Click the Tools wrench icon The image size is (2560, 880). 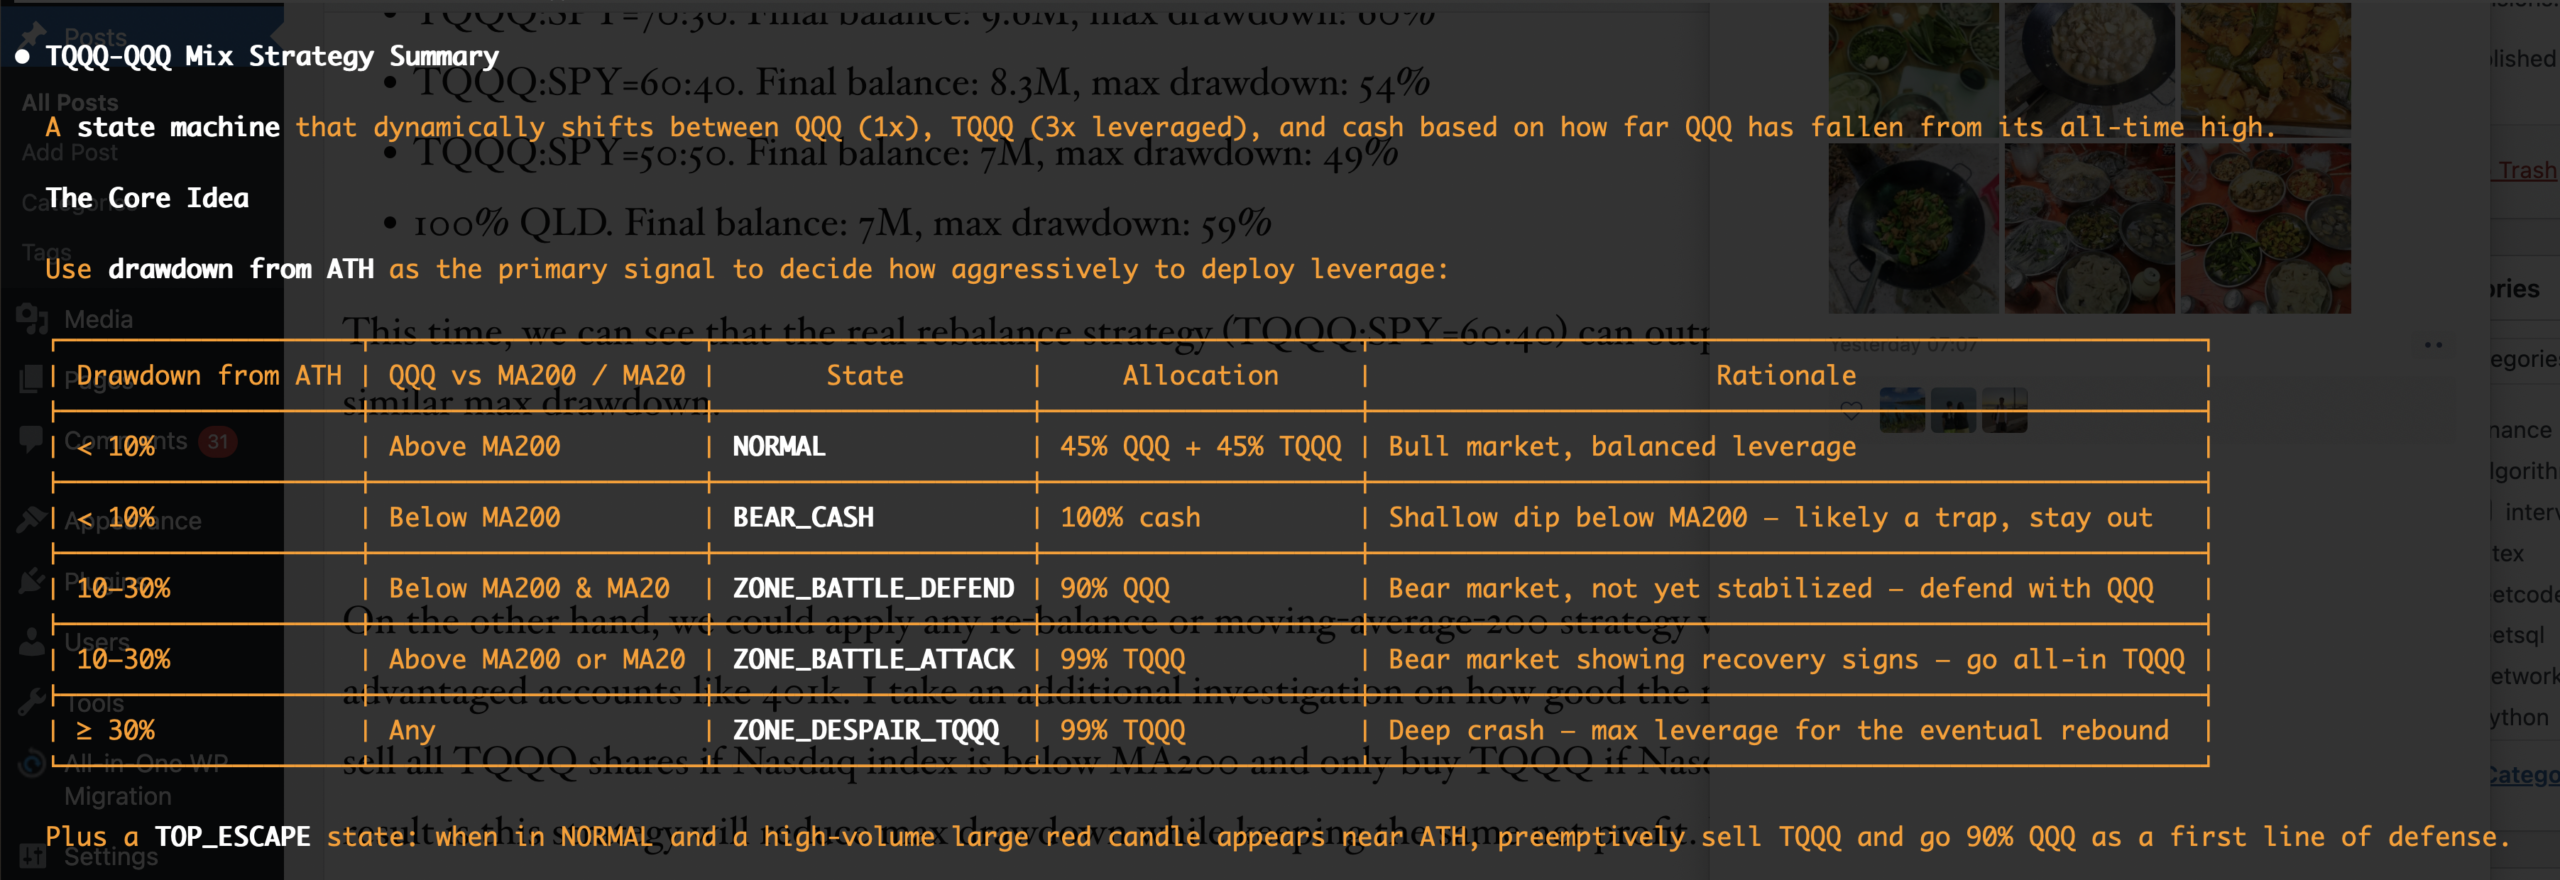(32, 702)
